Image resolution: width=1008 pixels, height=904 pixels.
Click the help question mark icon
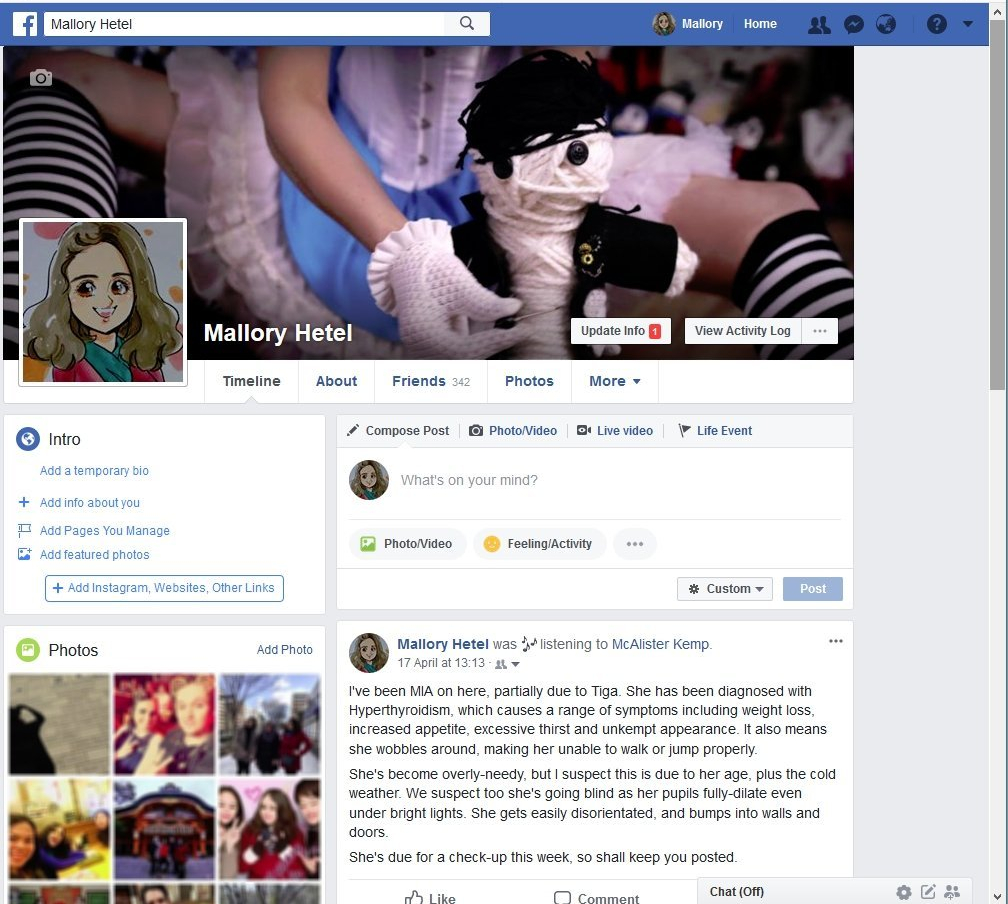coord(936,25)
